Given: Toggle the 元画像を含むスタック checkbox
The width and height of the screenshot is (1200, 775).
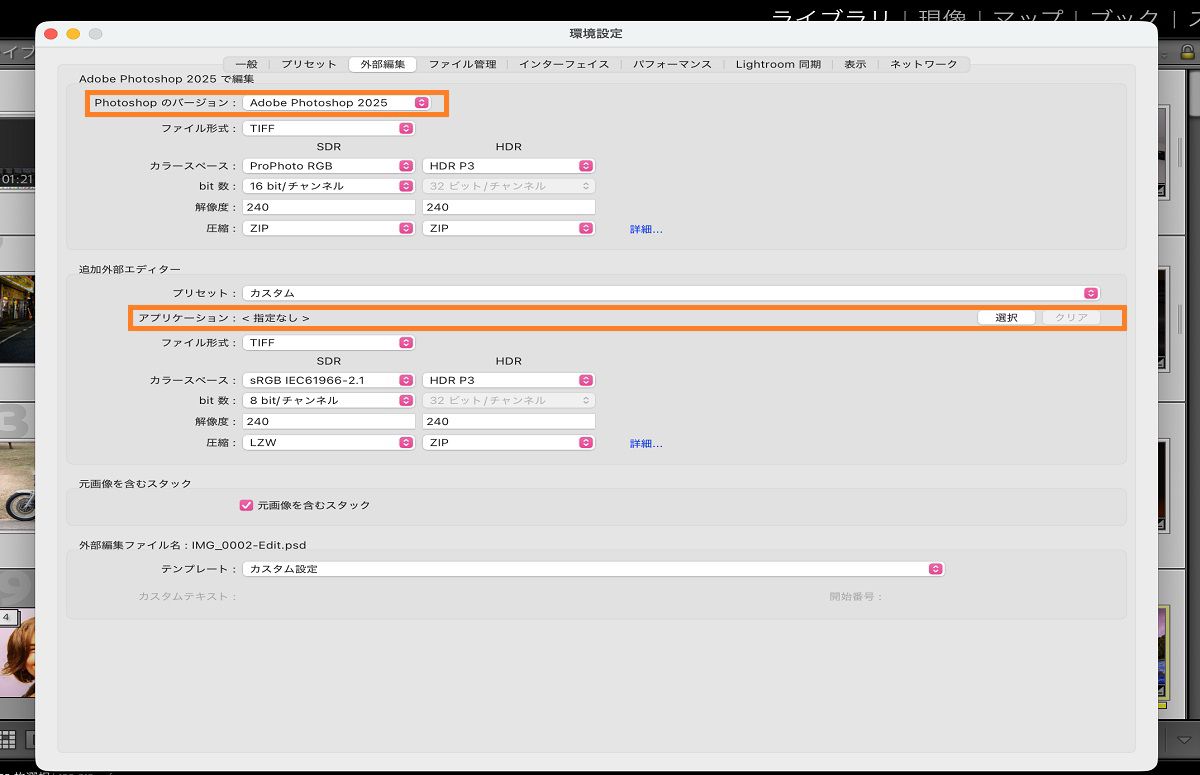Looking at the screenshot, I should pos(246,505).
